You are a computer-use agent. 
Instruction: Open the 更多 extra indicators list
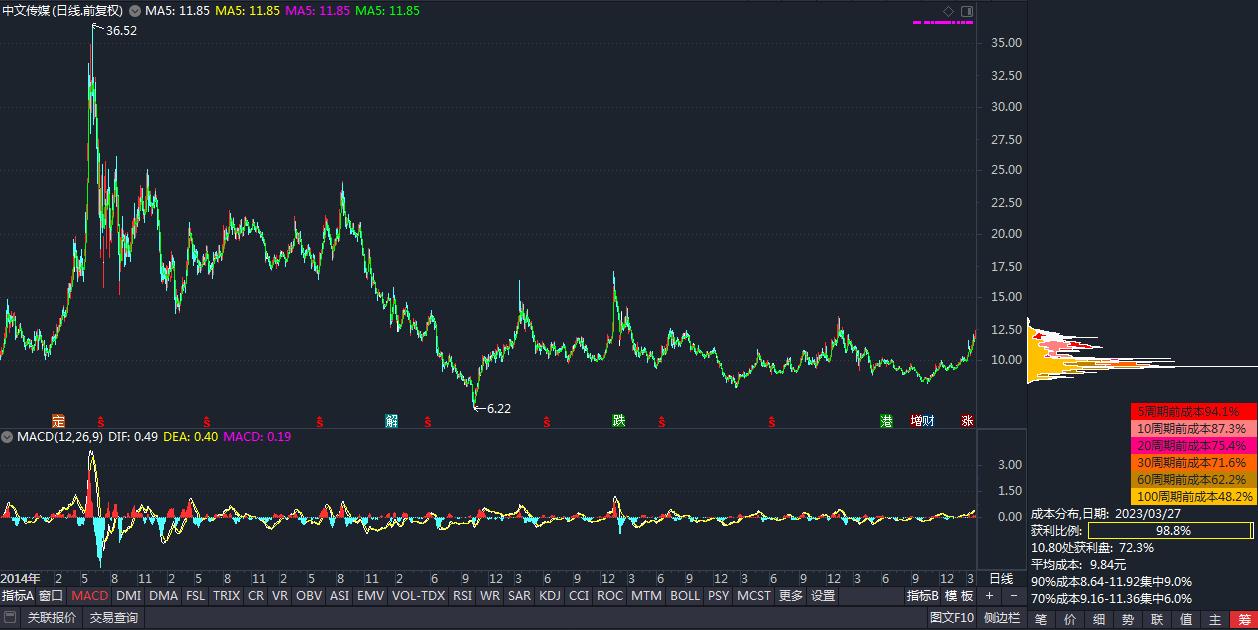pyautogui.click(x=789, y=595)
